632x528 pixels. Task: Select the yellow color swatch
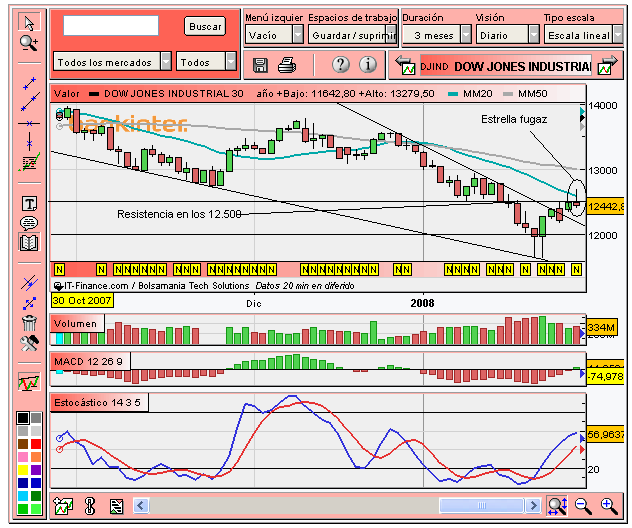click(x=23, y=470)
